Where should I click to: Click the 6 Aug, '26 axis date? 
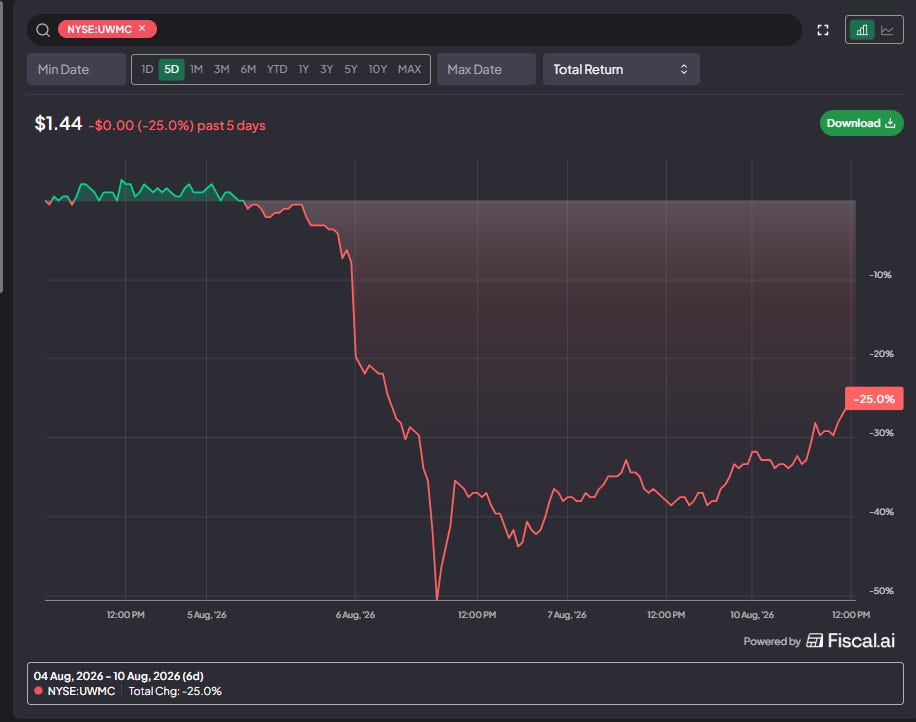coord(355,615)
